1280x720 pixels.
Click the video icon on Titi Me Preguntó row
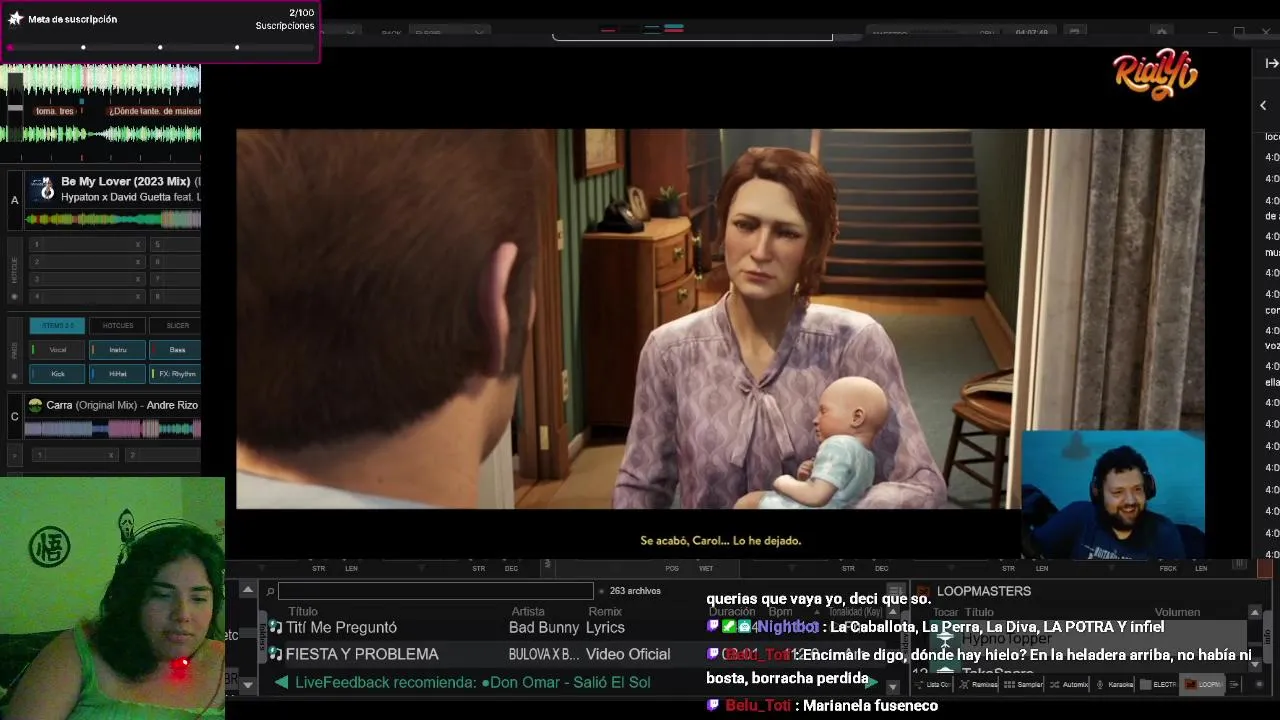point(275,627)
